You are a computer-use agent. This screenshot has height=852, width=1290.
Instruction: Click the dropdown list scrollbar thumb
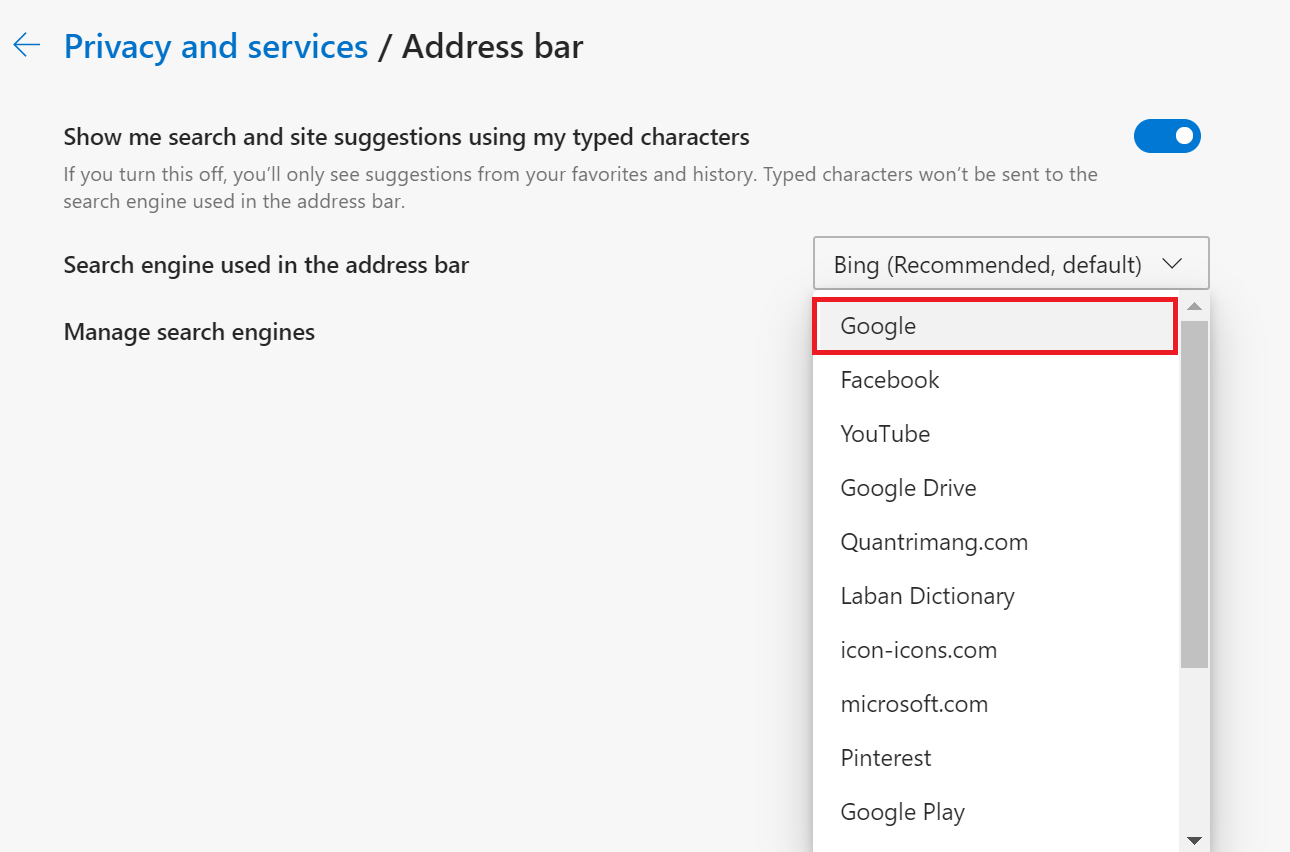click(x=1194, y=494)
